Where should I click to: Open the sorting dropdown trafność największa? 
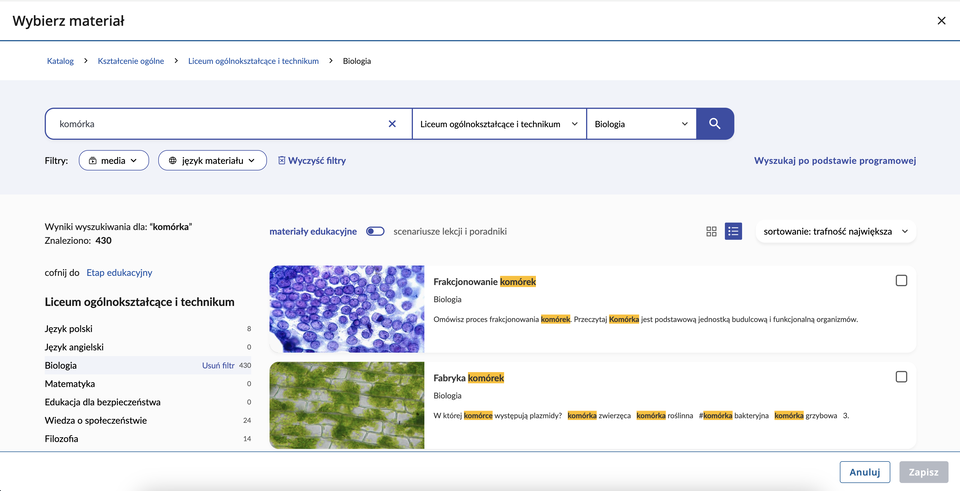pyautogui.click(x=835, y=231)
